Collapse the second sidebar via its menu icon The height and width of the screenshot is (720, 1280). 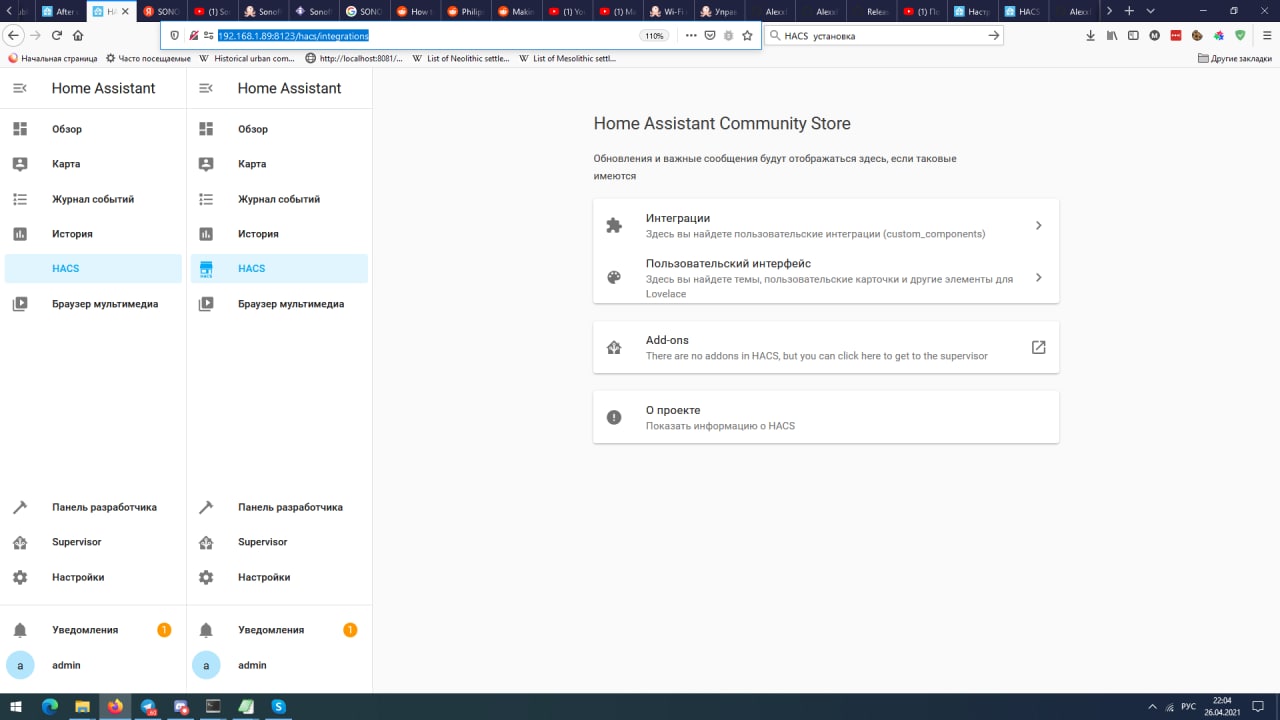pyautogui.click(x=206, y=88)
